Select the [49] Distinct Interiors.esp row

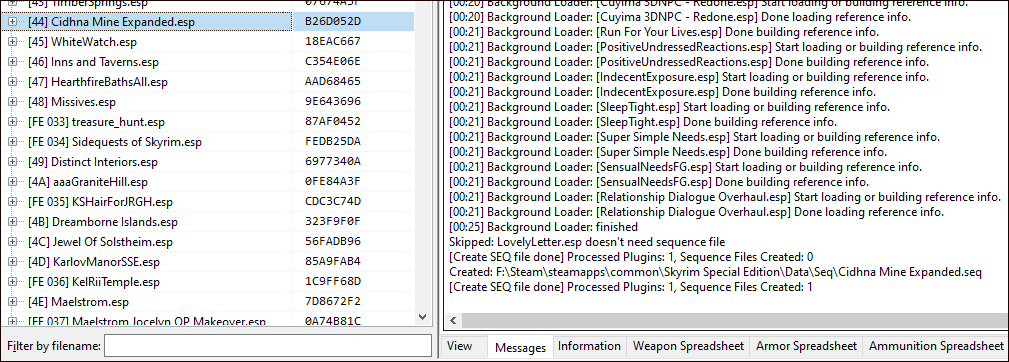[x=208, y=161]
